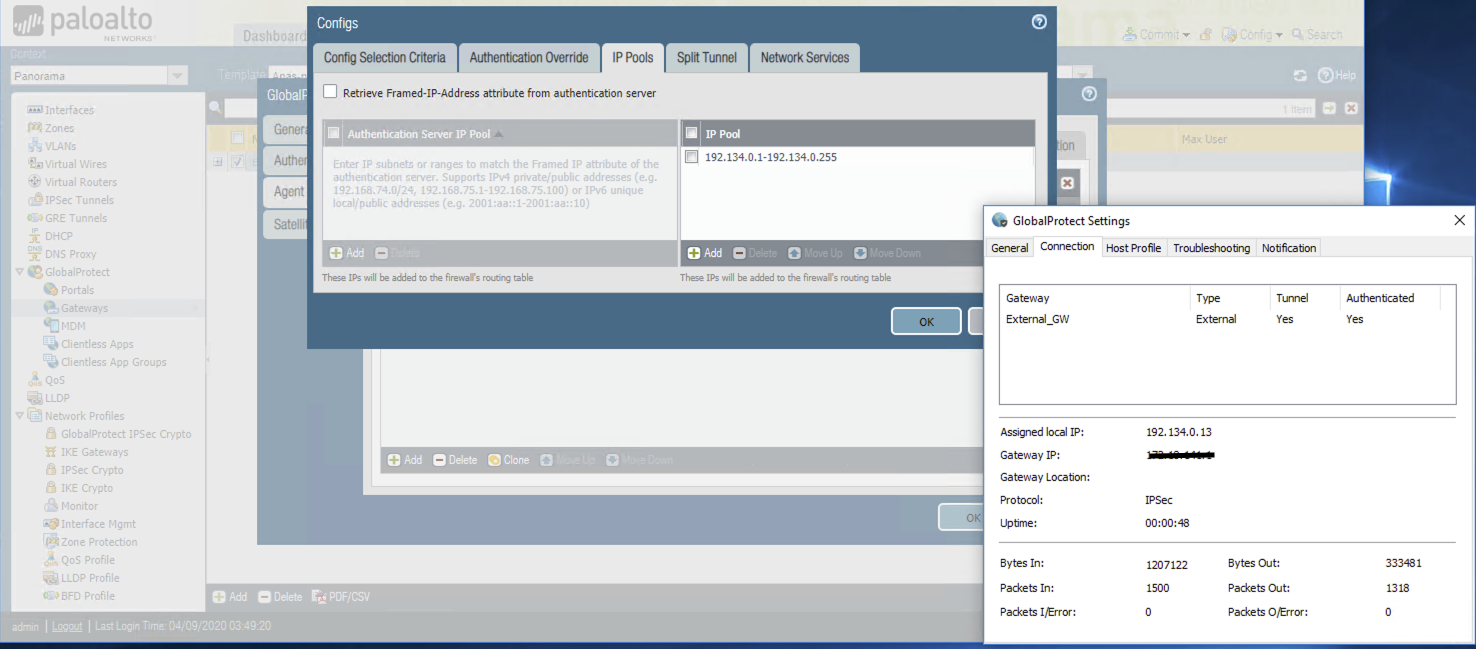
Task: Click the Configs dialog help icon
Action: [1039, 22]
